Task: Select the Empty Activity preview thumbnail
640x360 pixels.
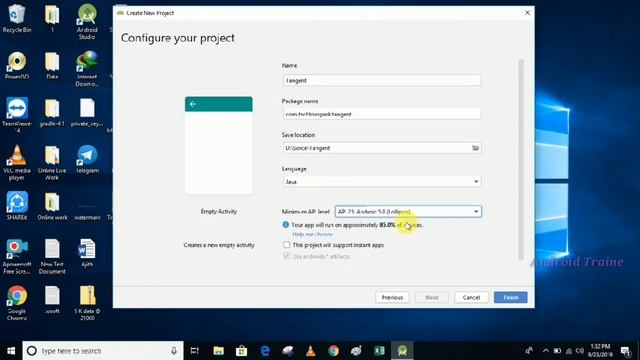Action: click(219, 145)
